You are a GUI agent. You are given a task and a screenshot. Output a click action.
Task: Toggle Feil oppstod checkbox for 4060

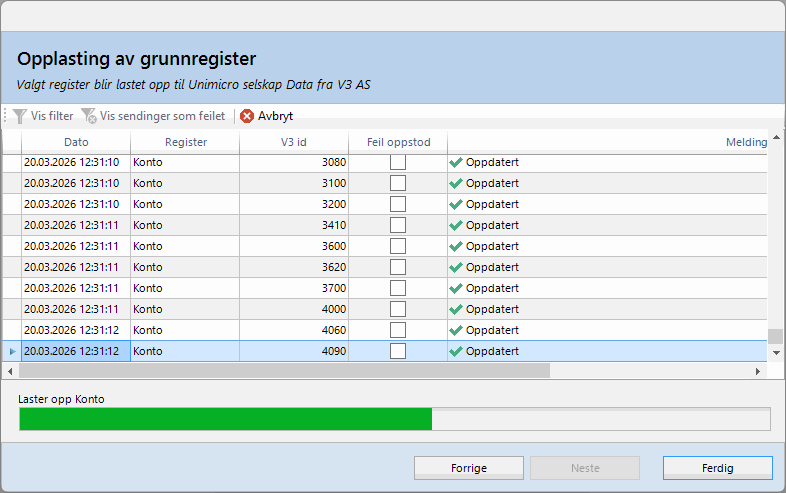click(398, 330)
